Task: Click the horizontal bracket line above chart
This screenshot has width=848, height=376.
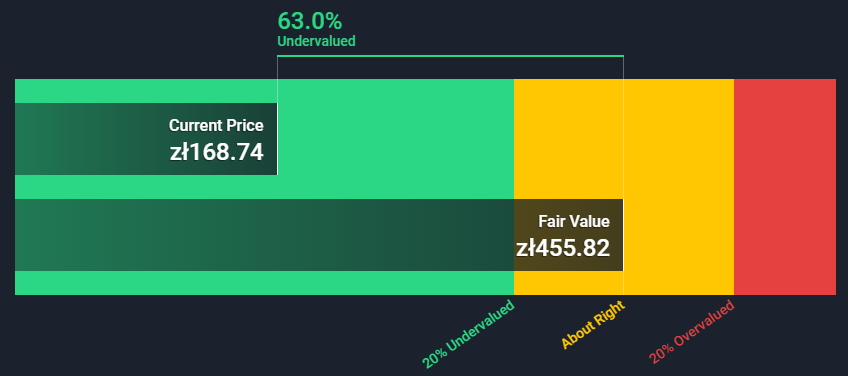Action: (x=450, y=56)
